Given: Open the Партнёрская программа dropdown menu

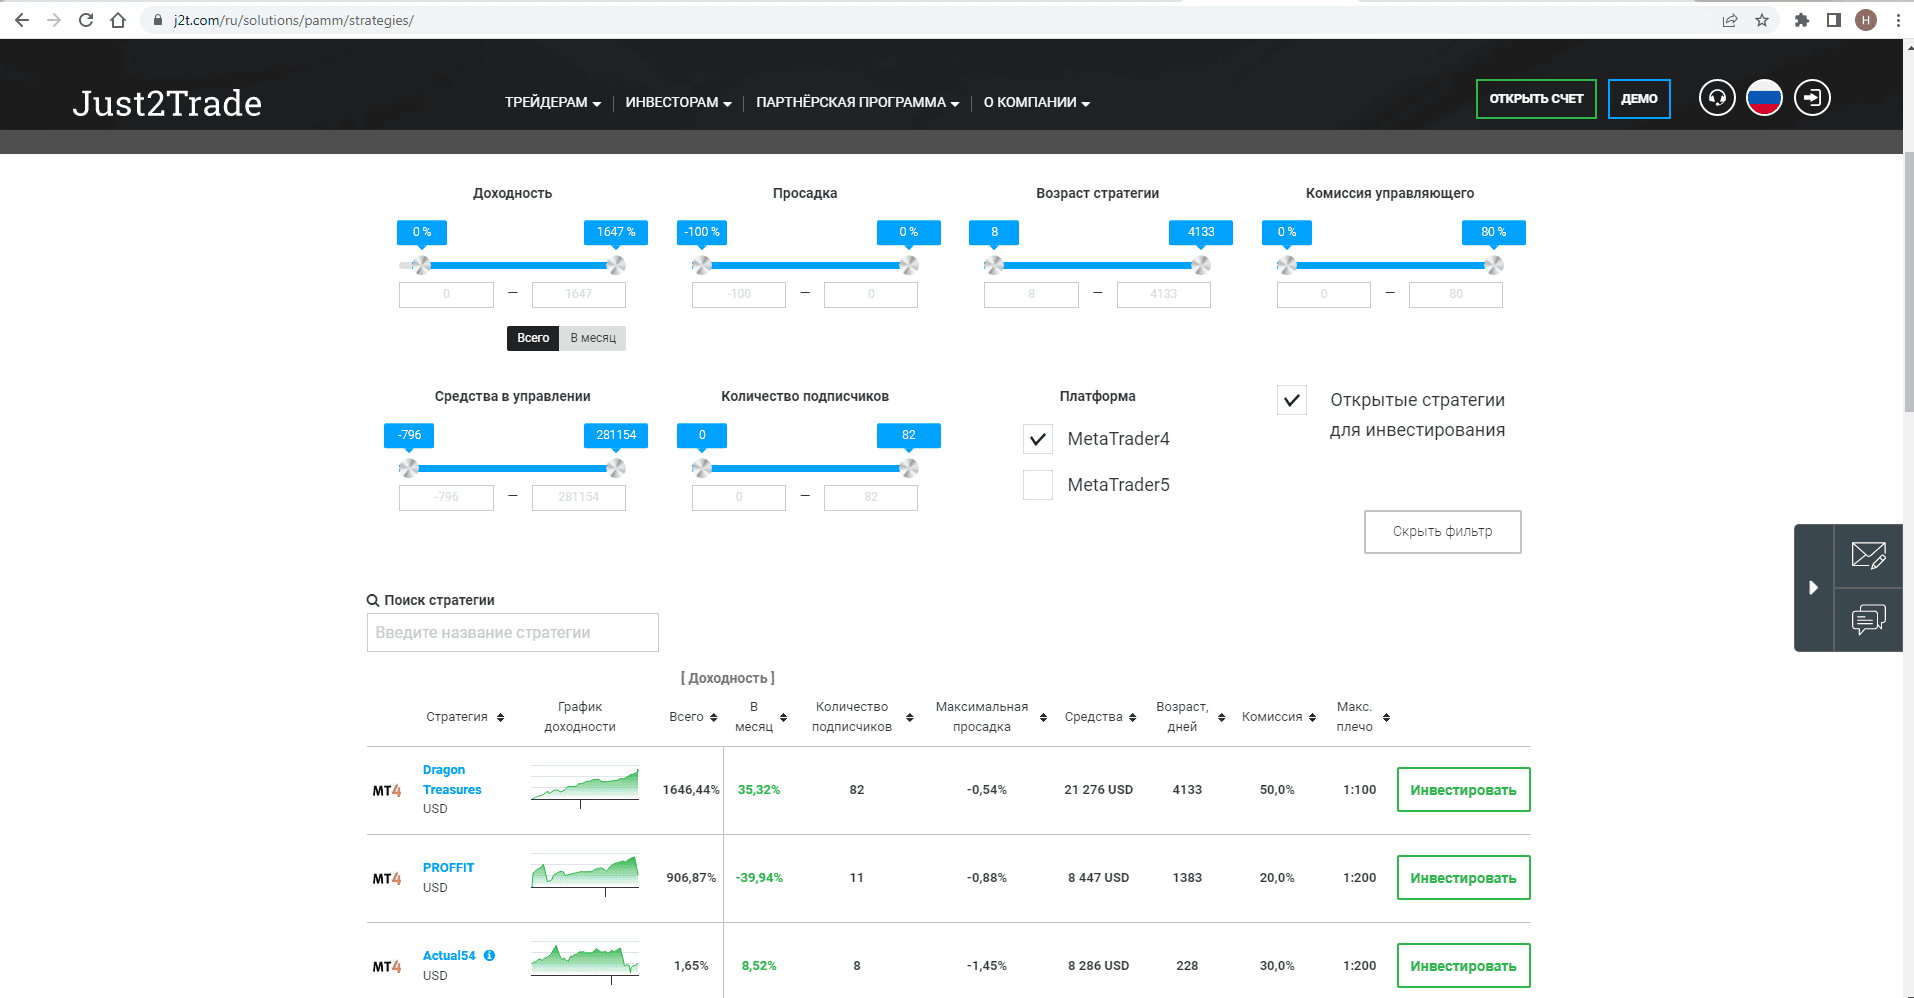Looking at the screenshot, I should 857,102.
